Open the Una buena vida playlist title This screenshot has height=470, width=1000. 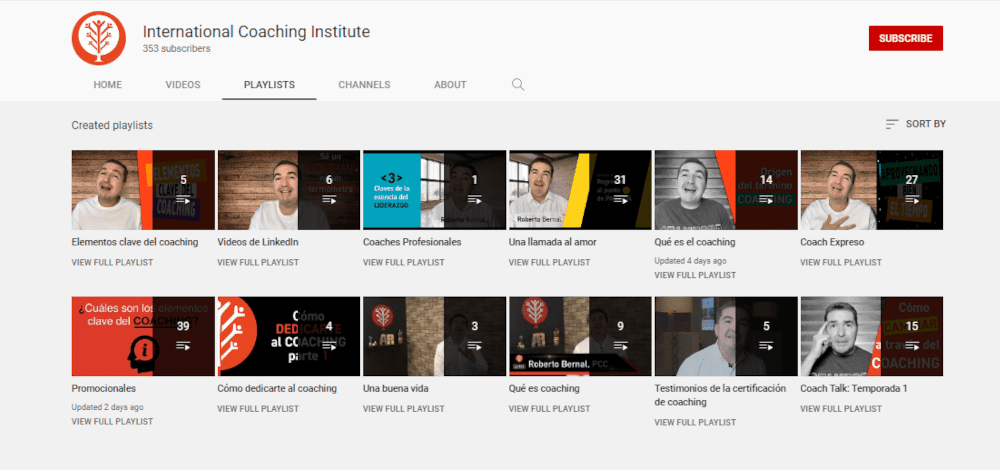pos(395,388)
